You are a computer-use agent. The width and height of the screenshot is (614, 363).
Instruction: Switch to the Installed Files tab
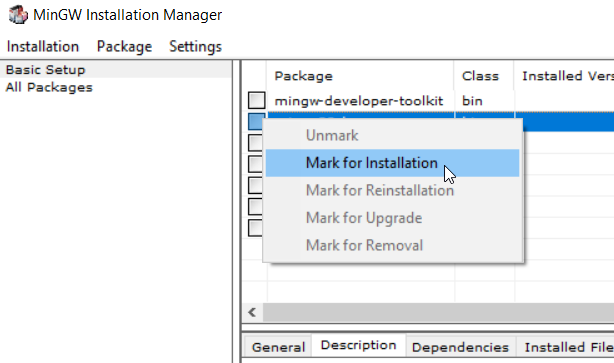(566, 347)
